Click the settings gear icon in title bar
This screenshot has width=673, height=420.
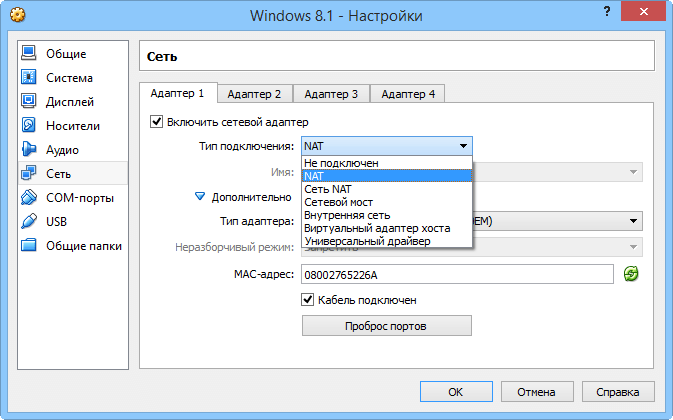[x=18, y=15]
